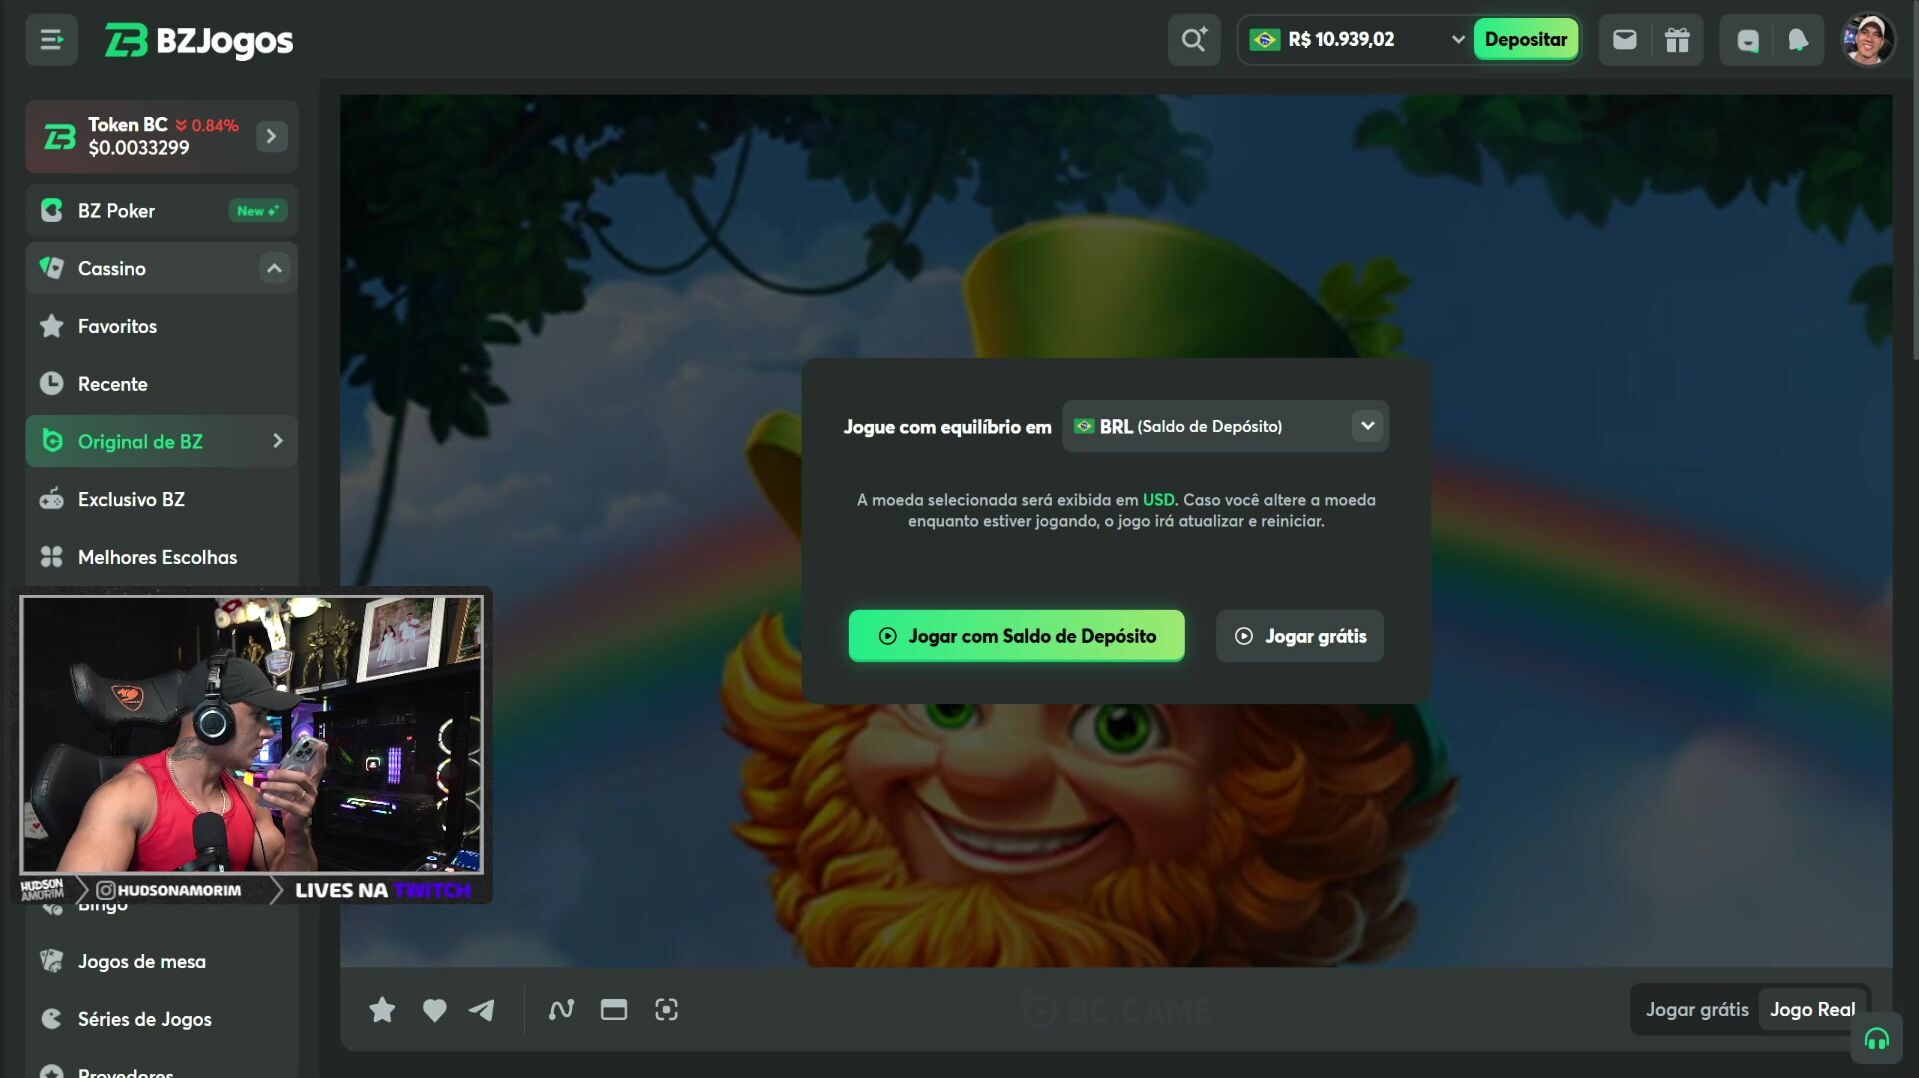Share the game via paper plane icon
Screen dimensions: 1919x1078
tap(482, 1010)
